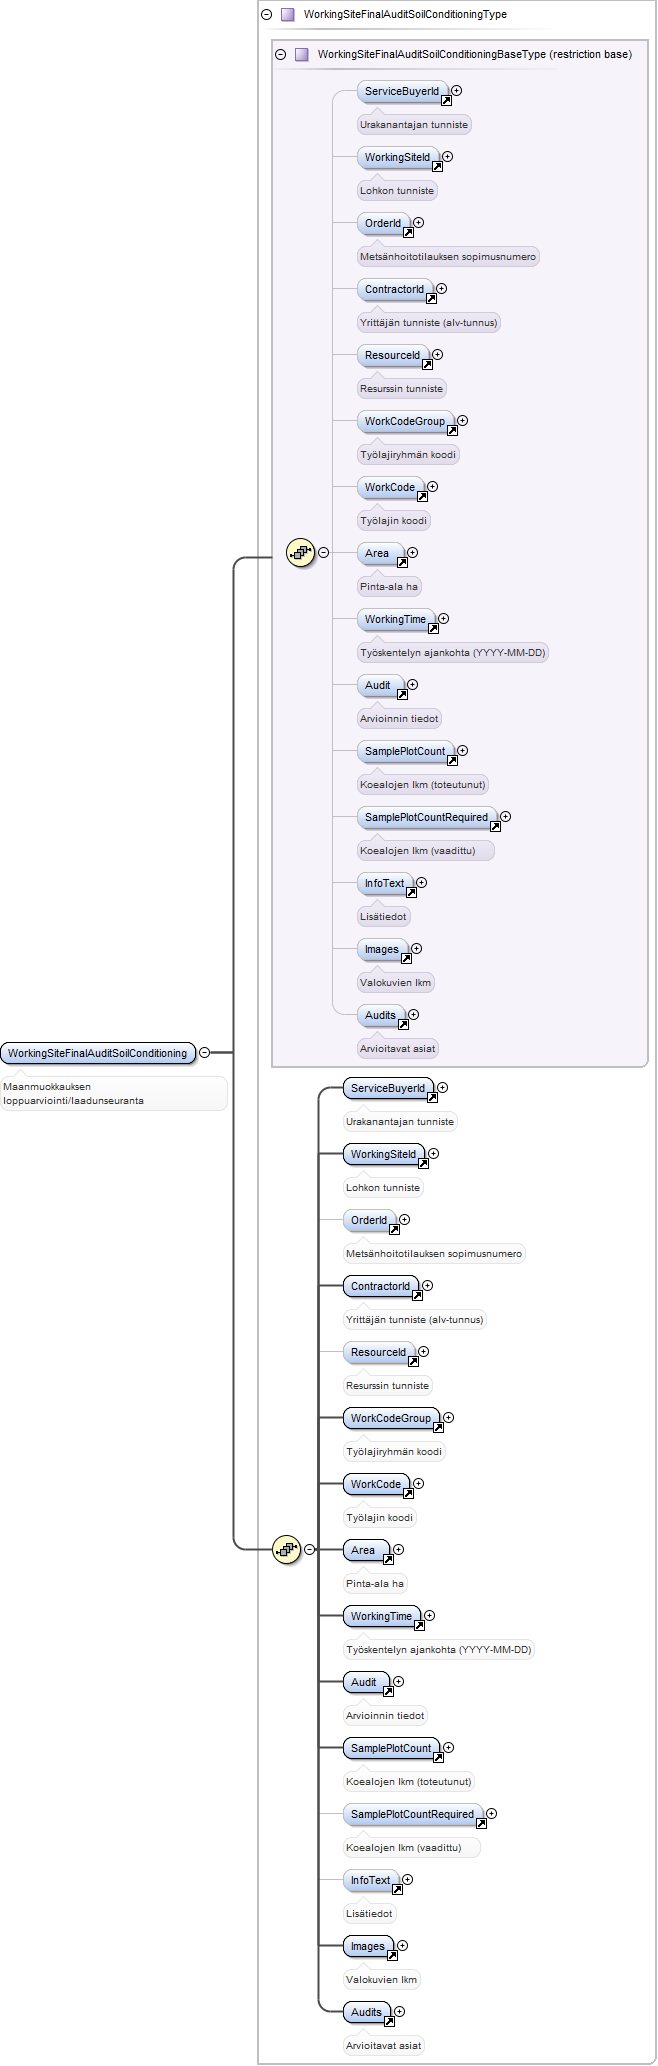
Task: Select the Images element in the restriction base
Action: tap(383, 949)
